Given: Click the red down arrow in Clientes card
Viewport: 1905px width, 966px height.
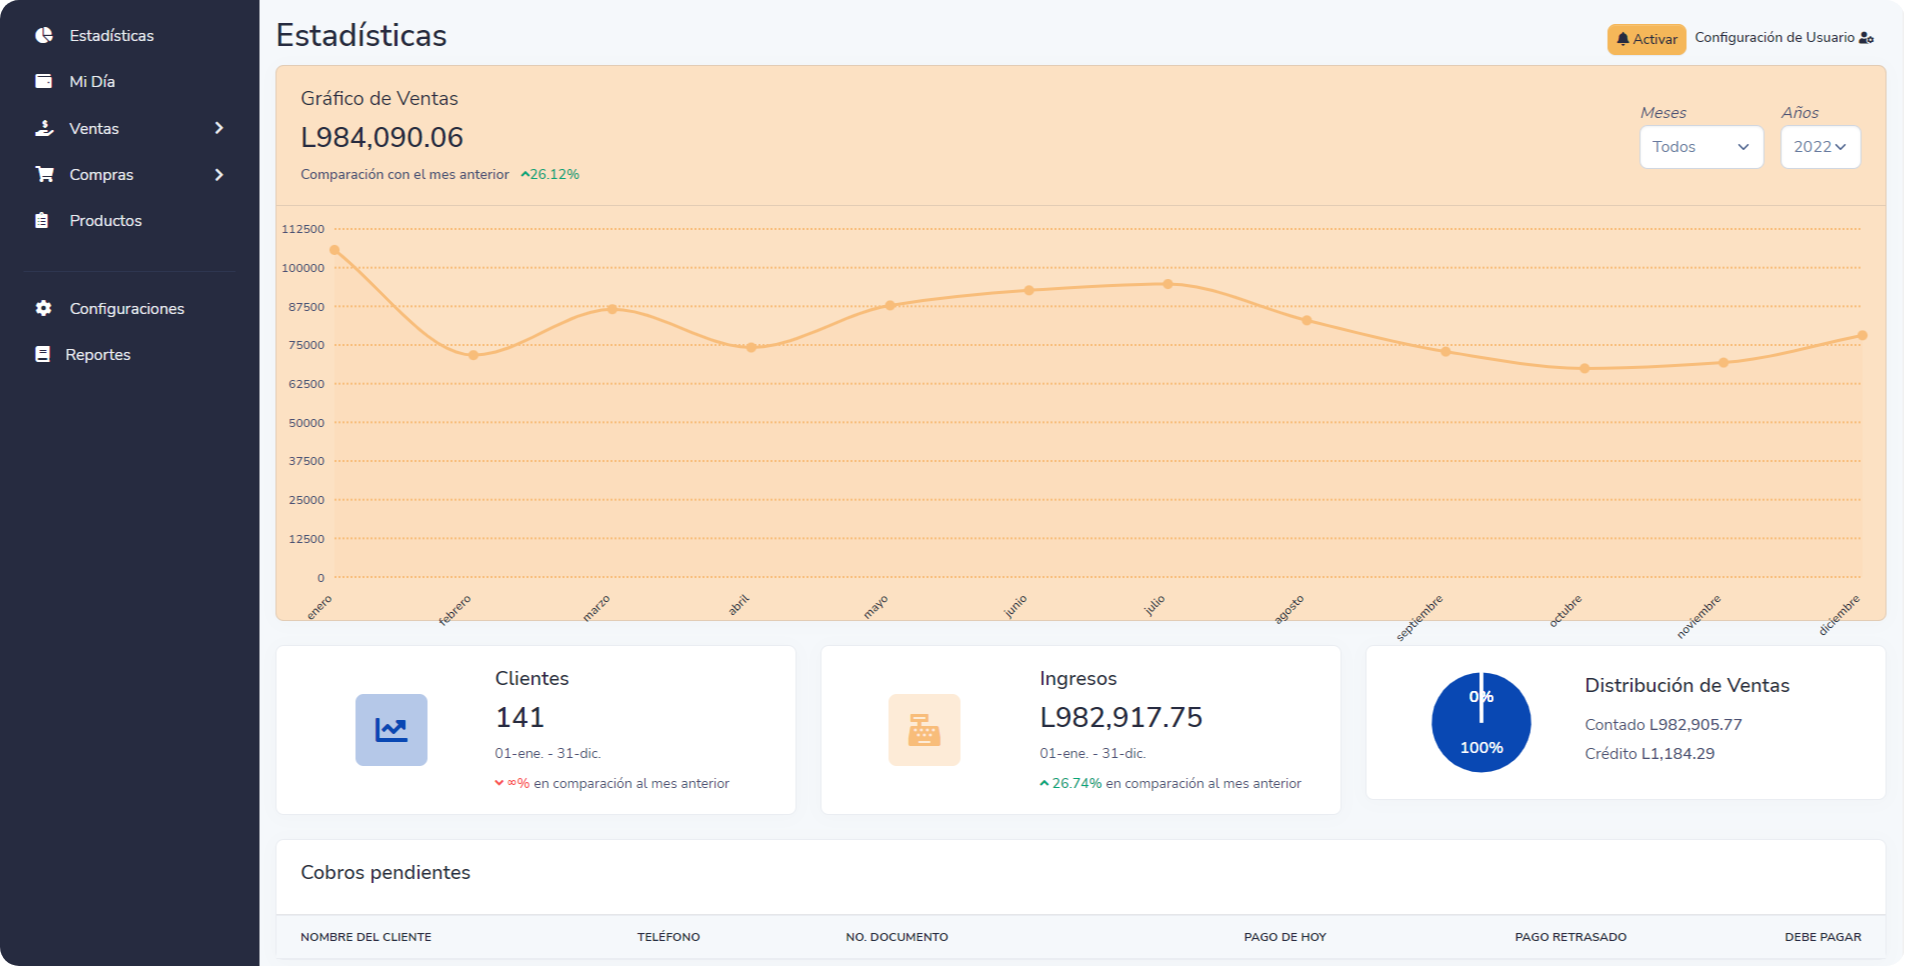Looking at the screenshot, I should 499,783.
